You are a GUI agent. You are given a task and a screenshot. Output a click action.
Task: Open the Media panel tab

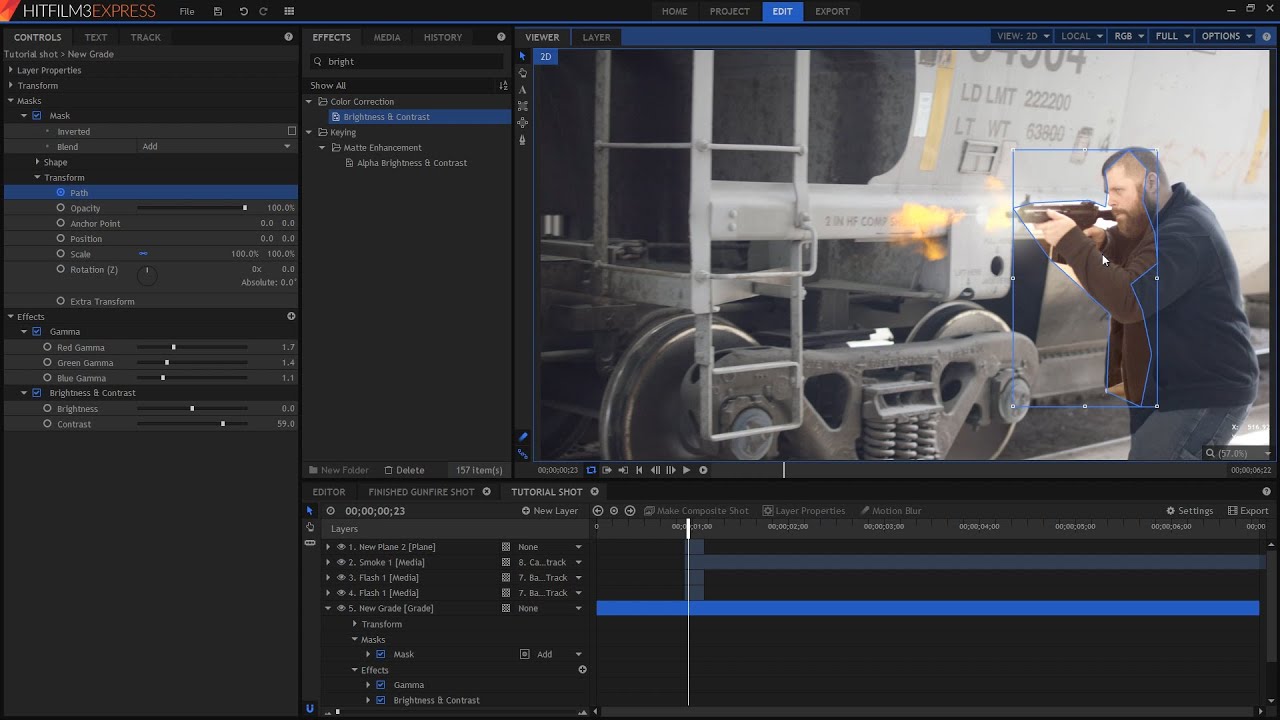click(x=387, y=37)
